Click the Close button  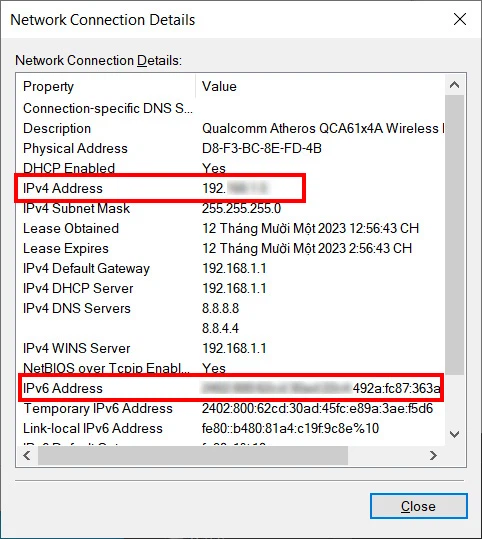pos(418,506)
